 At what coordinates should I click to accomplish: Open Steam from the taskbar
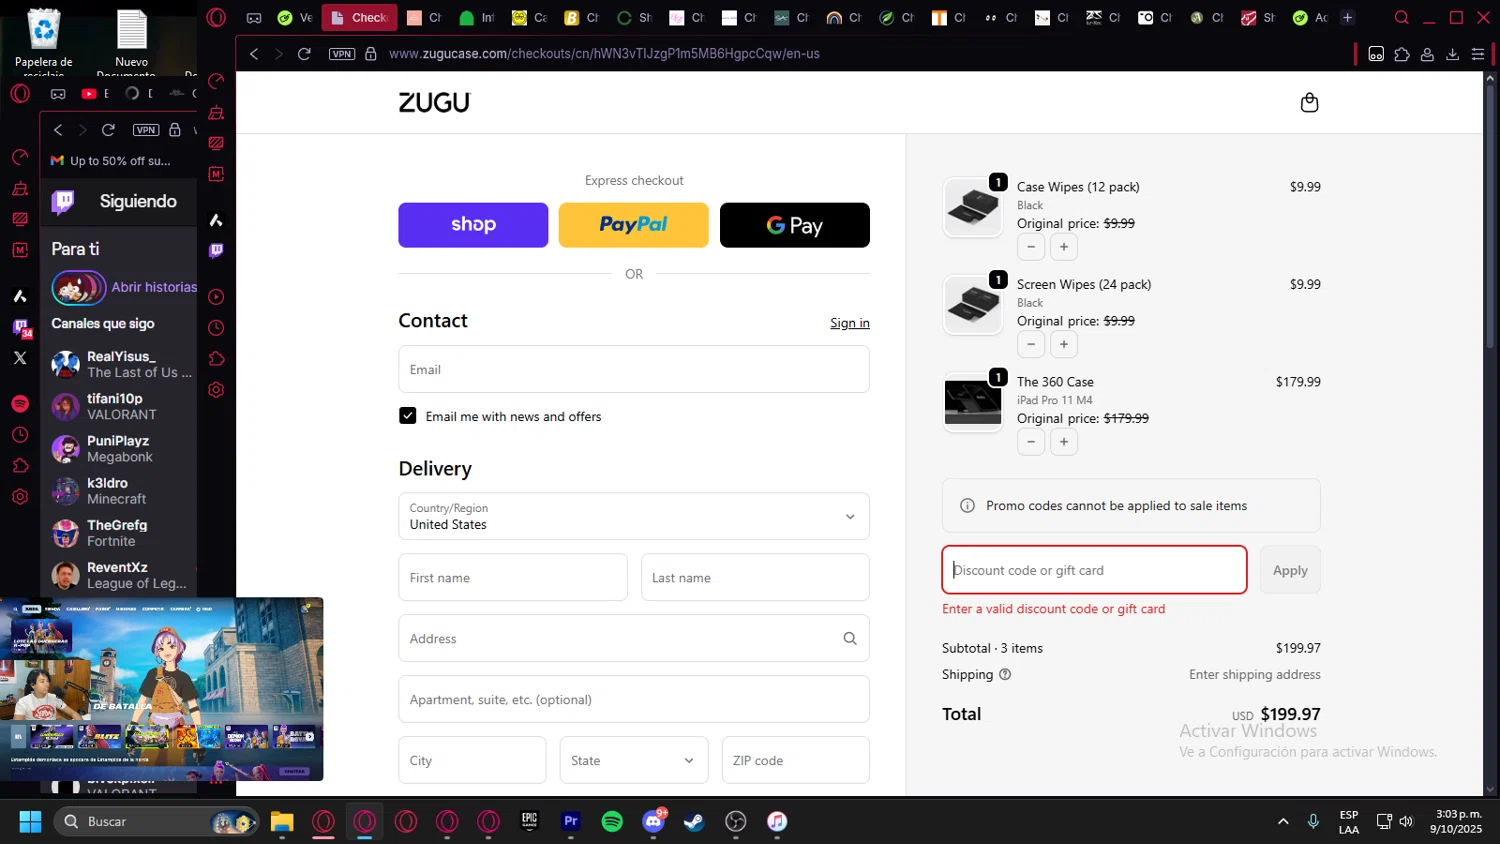pyautogui.click(x=694, y=821)
